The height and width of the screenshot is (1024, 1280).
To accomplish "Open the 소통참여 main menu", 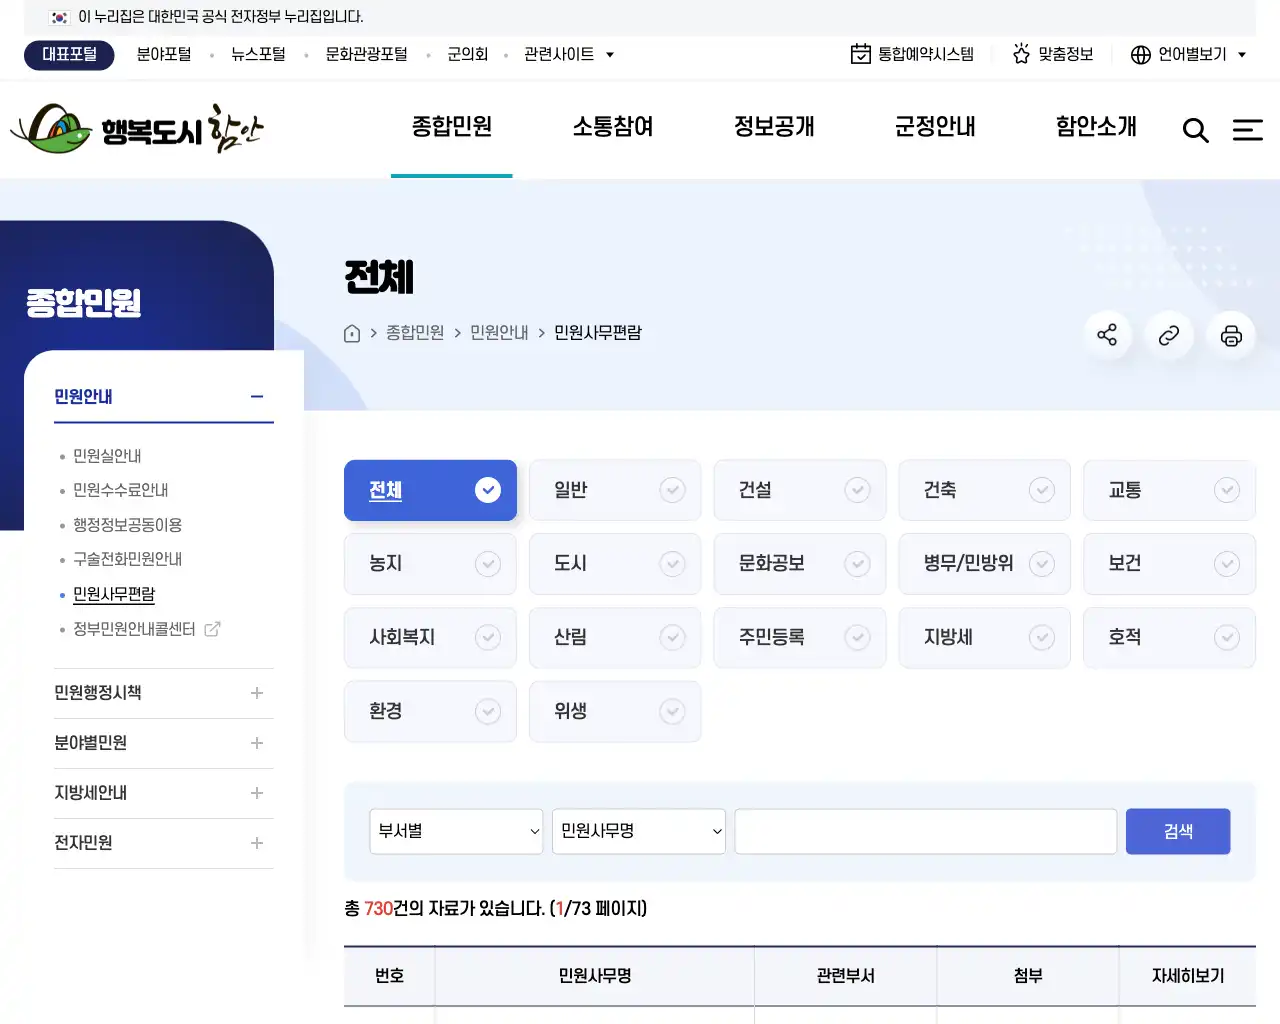I will coord(613,127).
